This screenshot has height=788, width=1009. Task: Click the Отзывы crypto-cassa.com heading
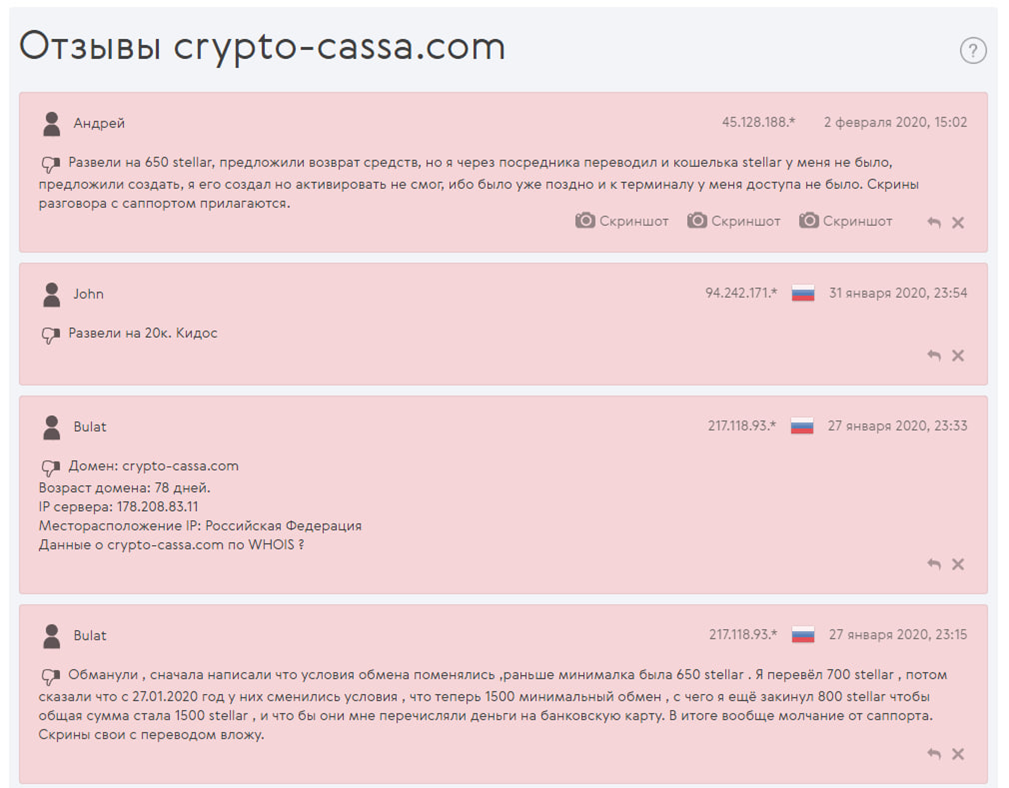coord(262,47)
